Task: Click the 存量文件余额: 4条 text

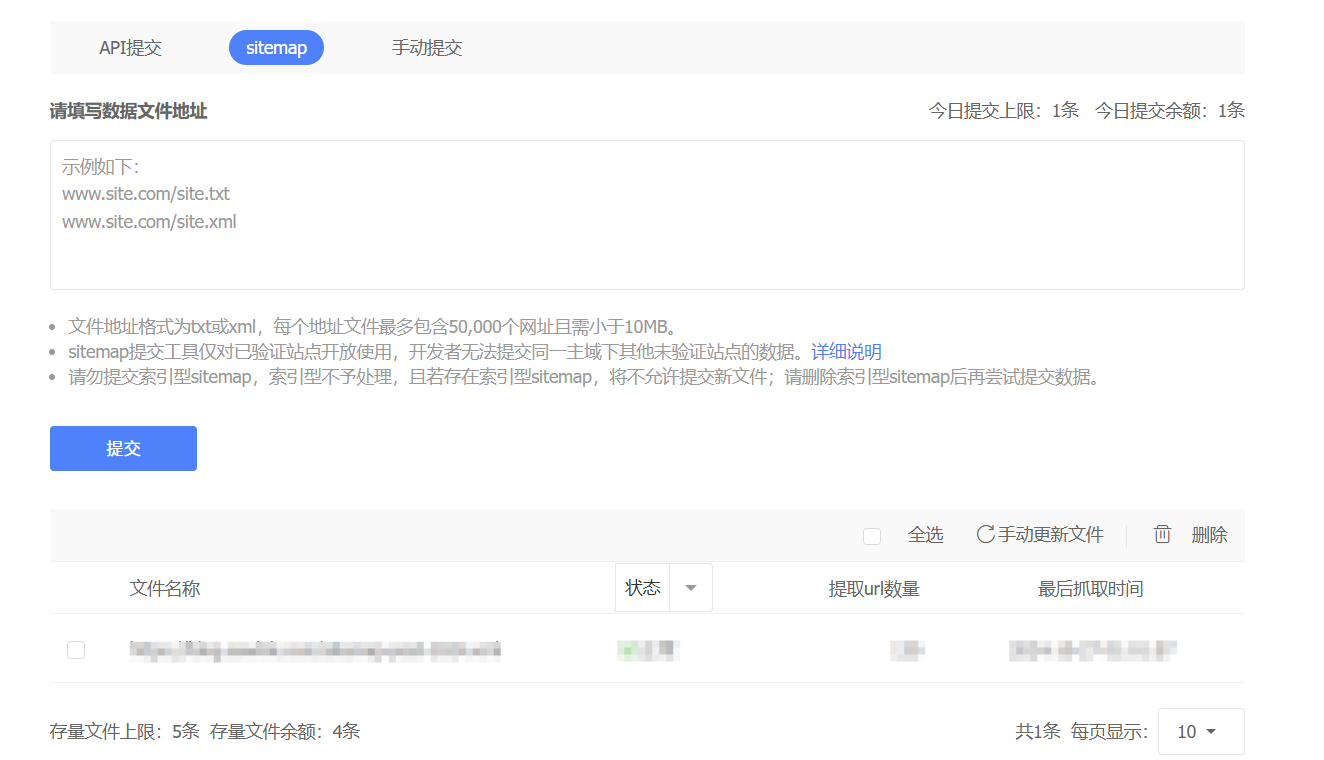Action: pyautogui.click(x=285, y=731)
